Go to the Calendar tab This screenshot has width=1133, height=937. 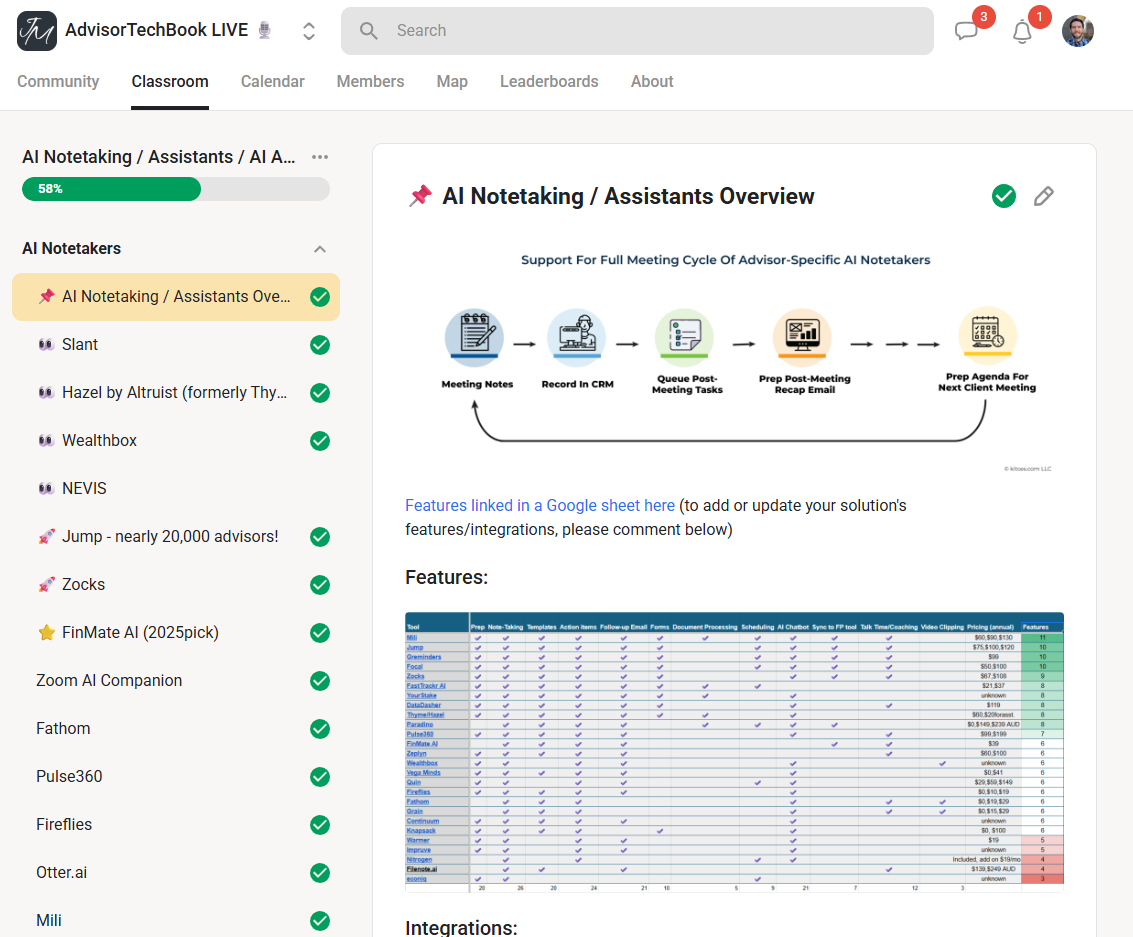(272, 82)
